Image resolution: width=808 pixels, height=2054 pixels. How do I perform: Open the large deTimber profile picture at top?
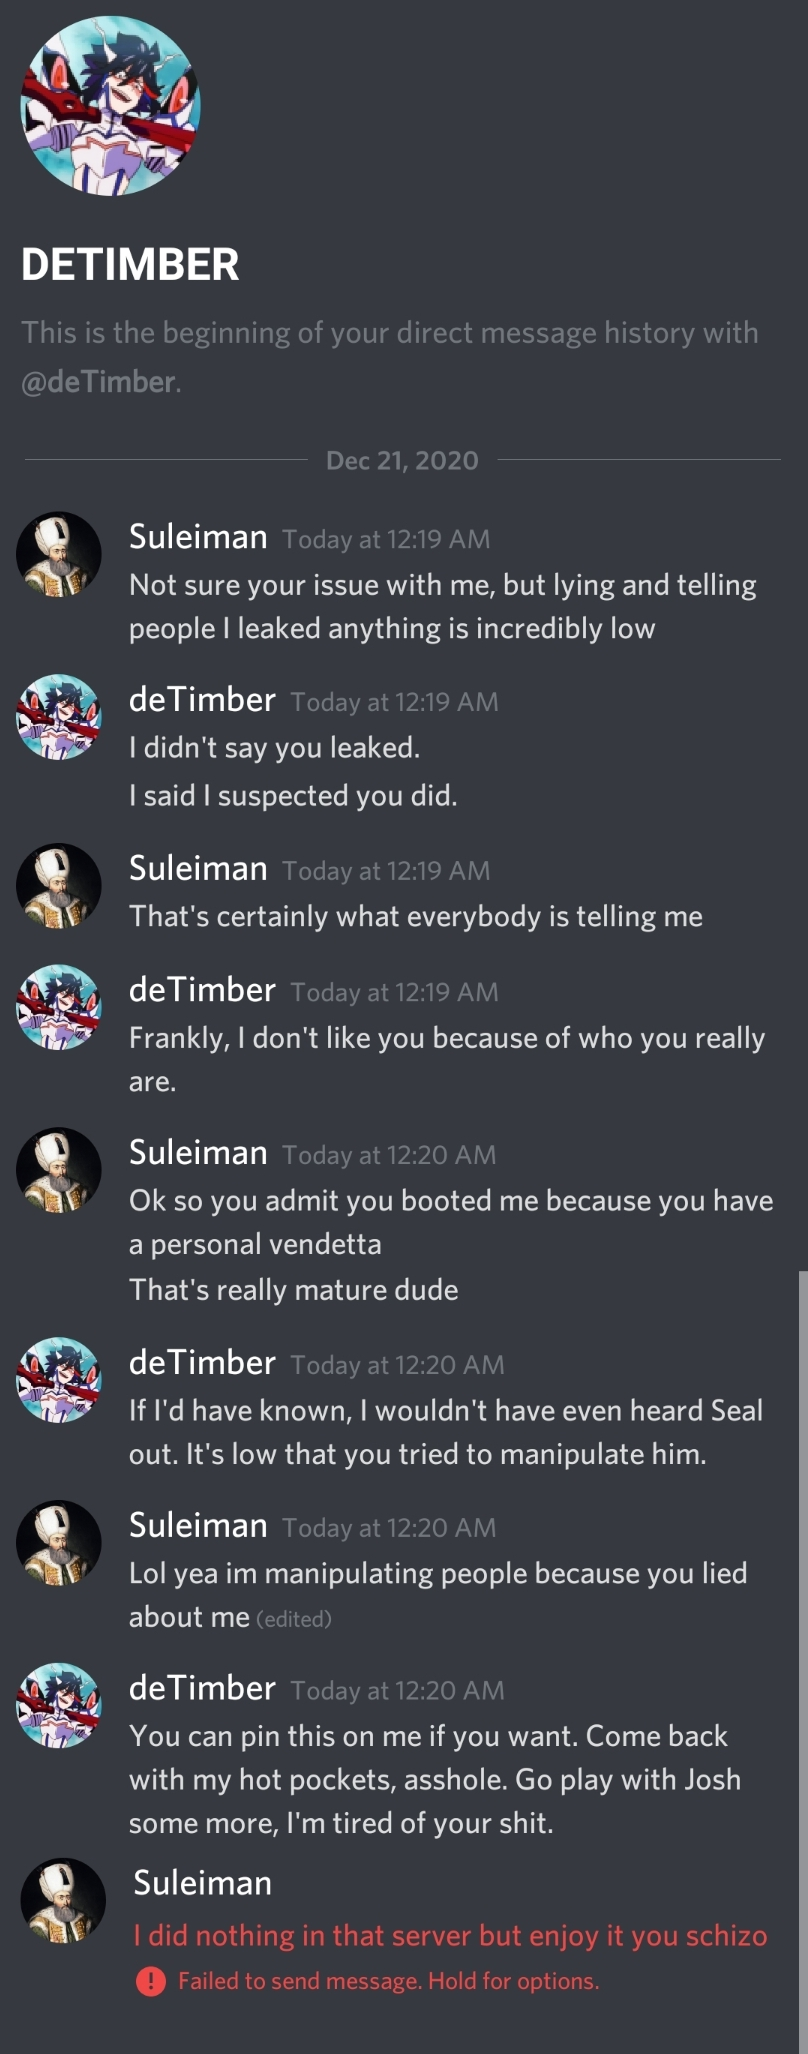coord(110,106)
